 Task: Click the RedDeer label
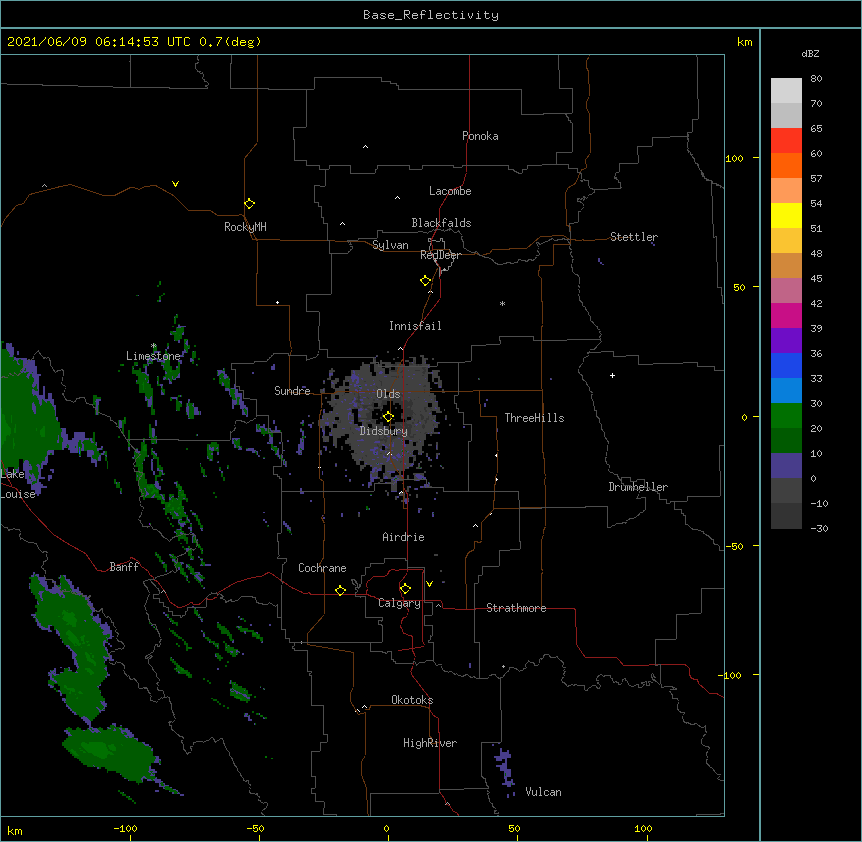440,255
